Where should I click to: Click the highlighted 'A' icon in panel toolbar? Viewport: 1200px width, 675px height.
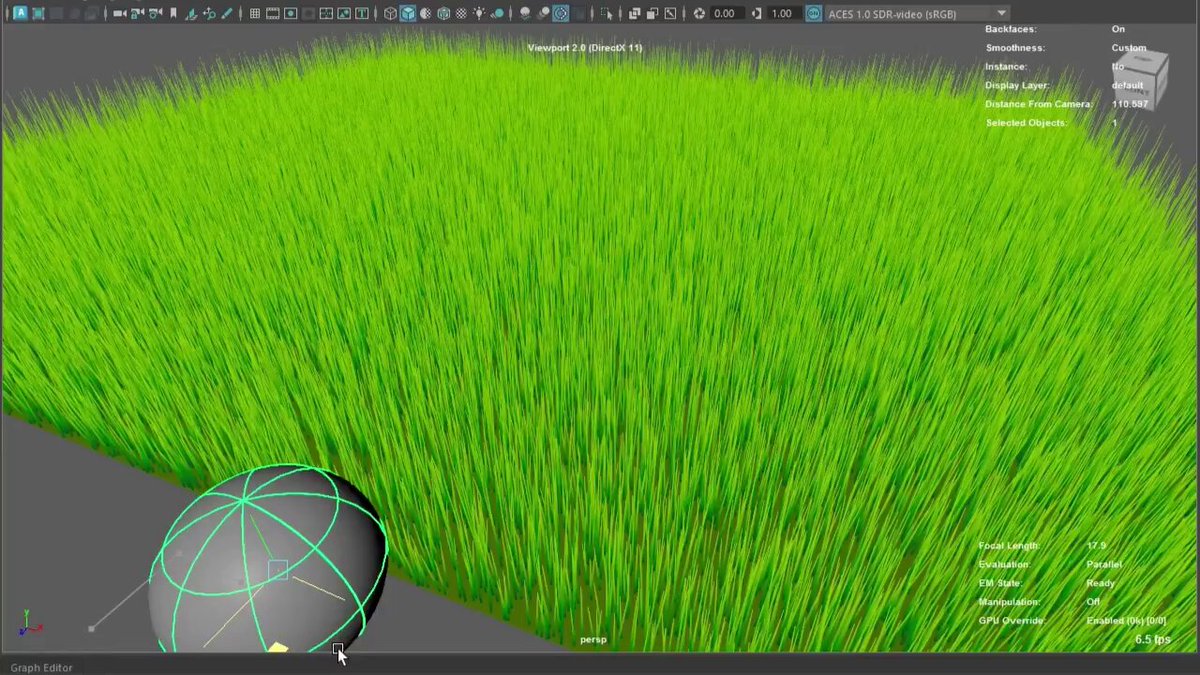pyautogui.click(x=20, y=14)
